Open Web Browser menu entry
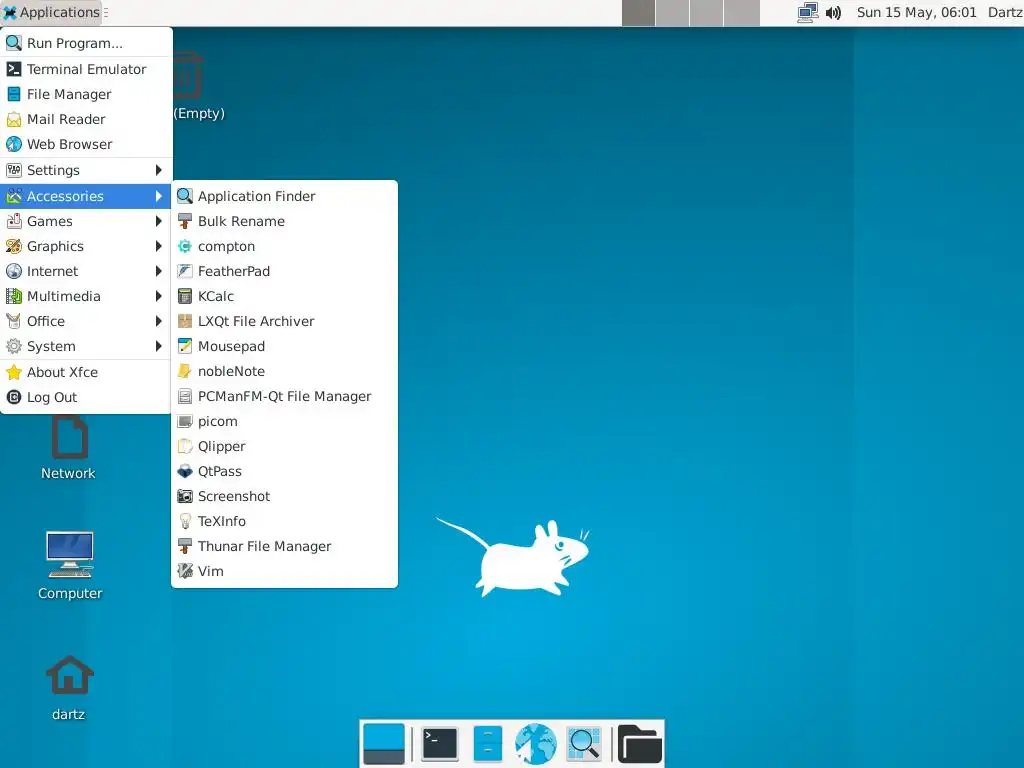Screen dimensions: 1024x768 point(86,144)
